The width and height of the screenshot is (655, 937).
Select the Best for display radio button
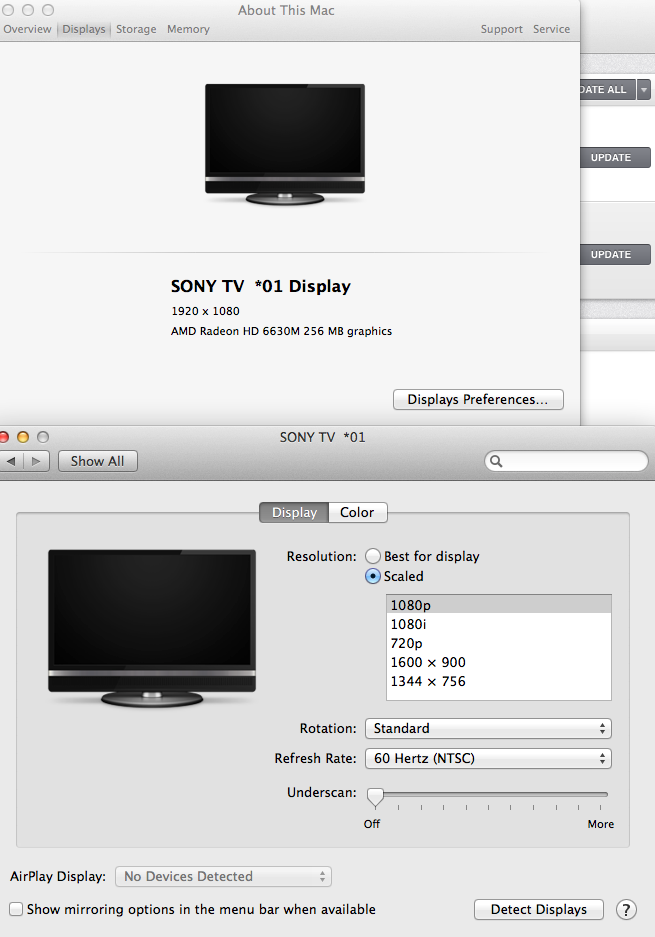(x=373, y=556)
